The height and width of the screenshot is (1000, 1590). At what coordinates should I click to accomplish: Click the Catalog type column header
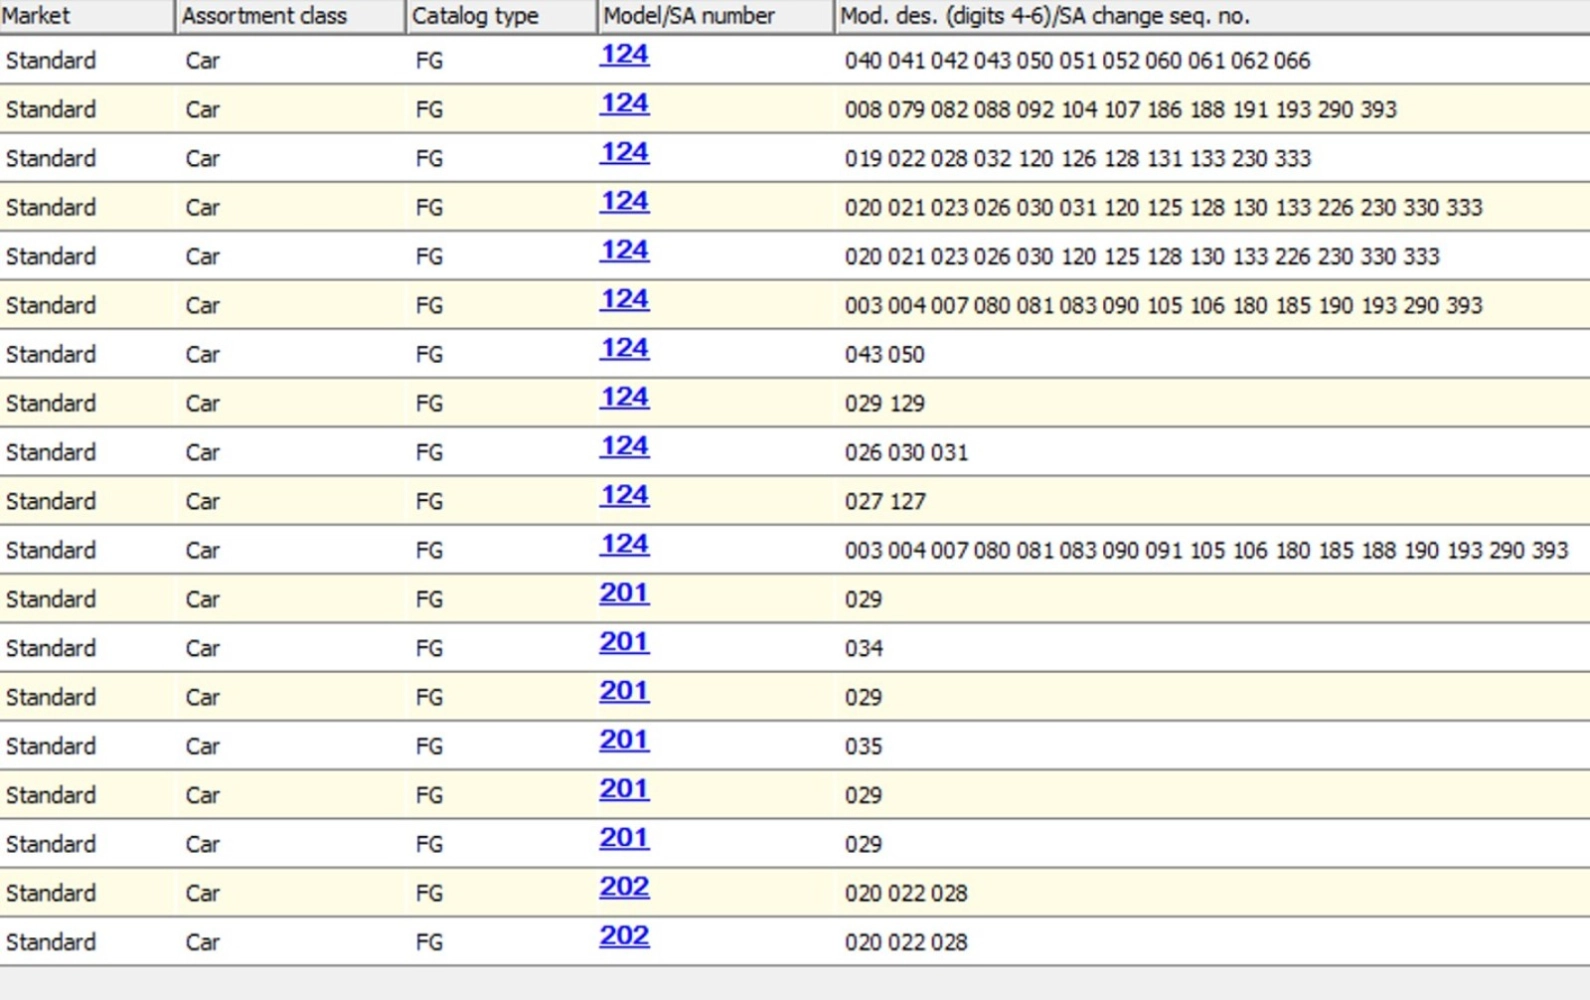pyautogui.click(x=502, y=16)
